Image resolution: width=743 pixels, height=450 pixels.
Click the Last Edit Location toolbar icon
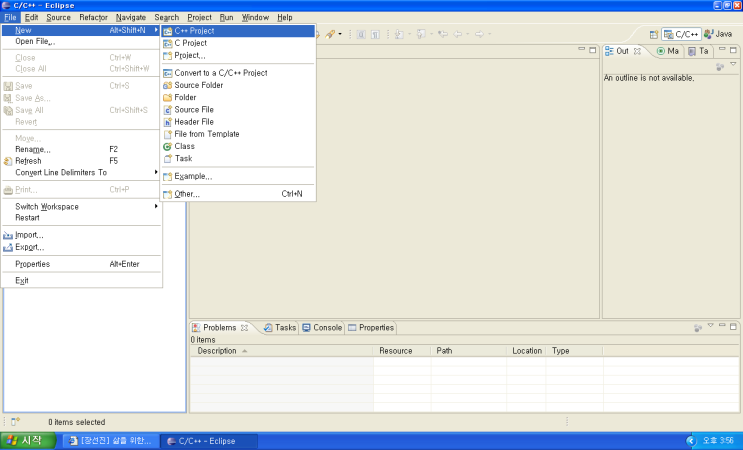(x=443, y=34)
